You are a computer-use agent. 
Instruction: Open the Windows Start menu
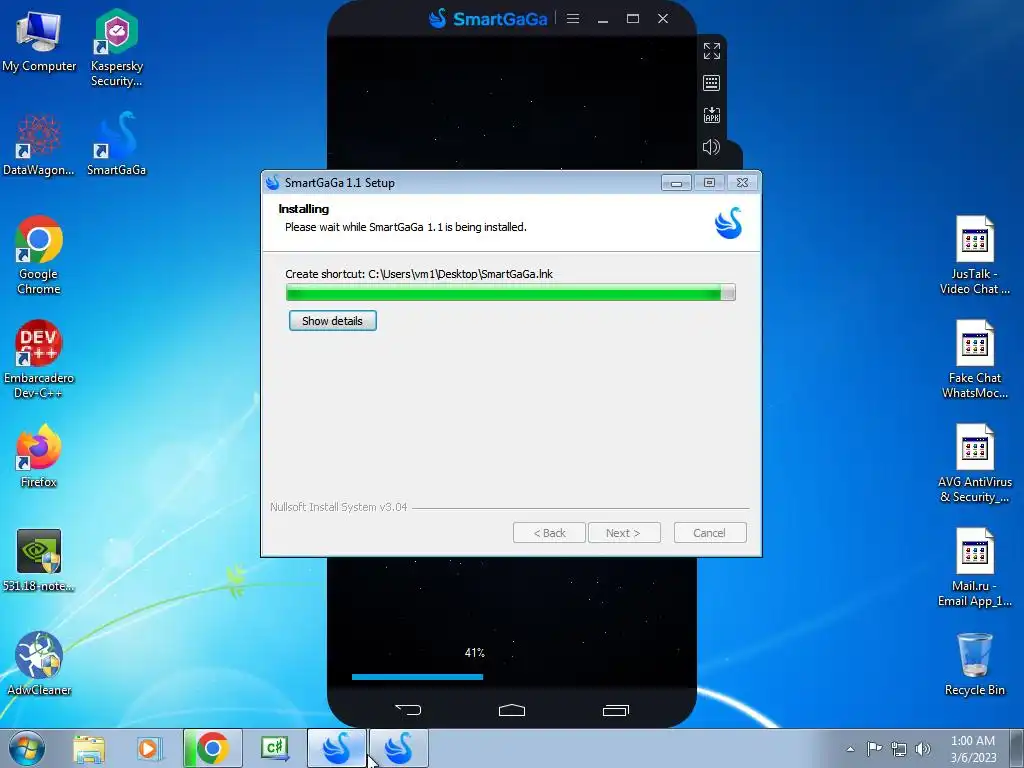(x=27, y=748)
